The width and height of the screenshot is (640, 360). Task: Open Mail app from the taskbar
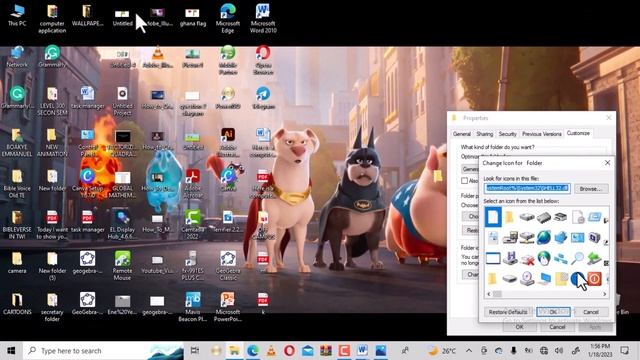[x=308, y=351]
